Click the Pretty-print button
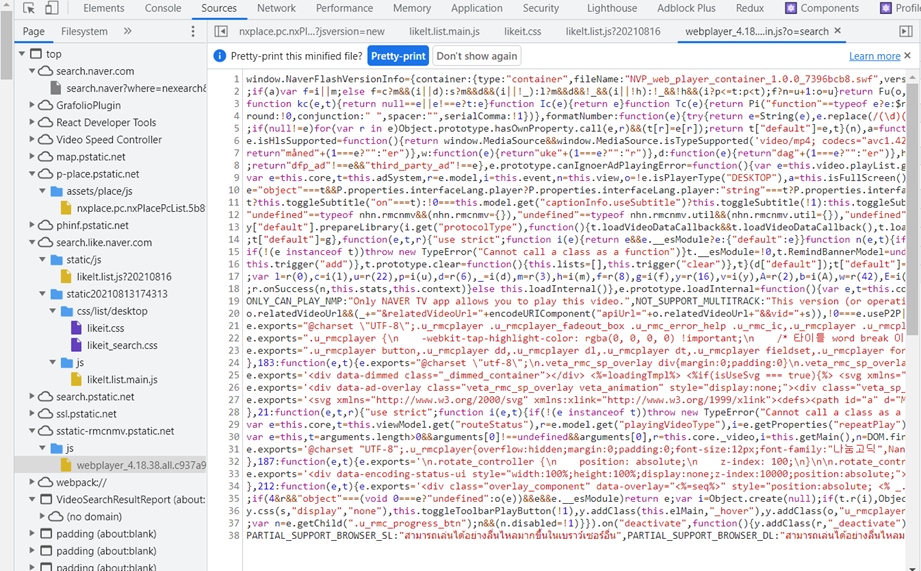The width and height of the screenshot is (921, 571). click(x=398, y=56)
